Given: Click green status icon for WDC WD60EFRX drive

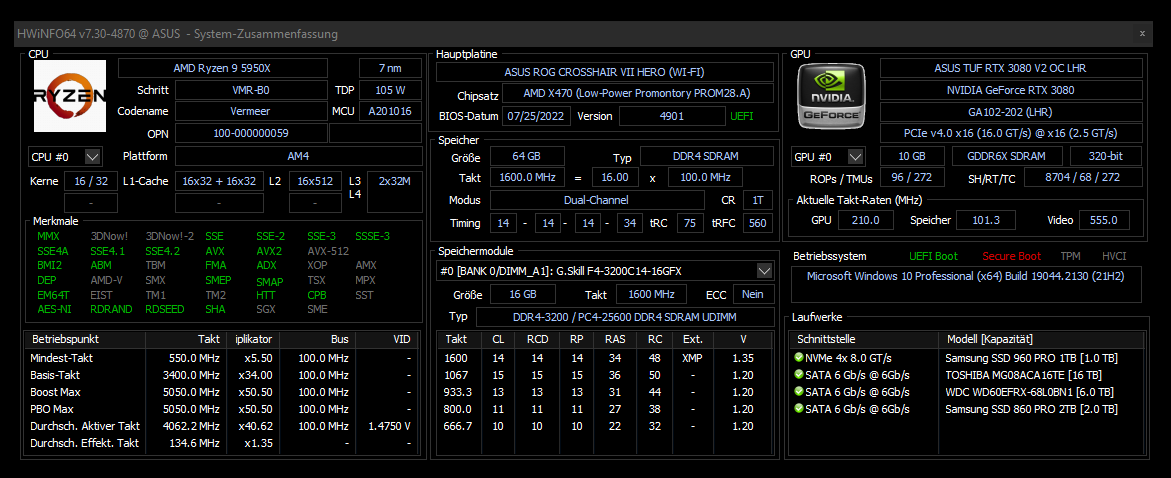Looking at the screenshot, I should tap(799, 391).
